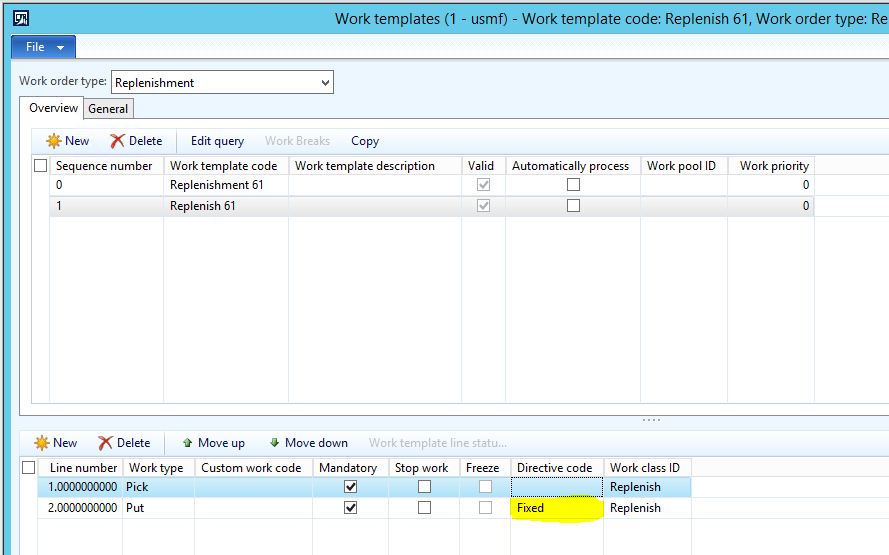Viewport: 889px width, 555px height.
Task: Click New in the template lines toolbar
Action: (56, 443)
